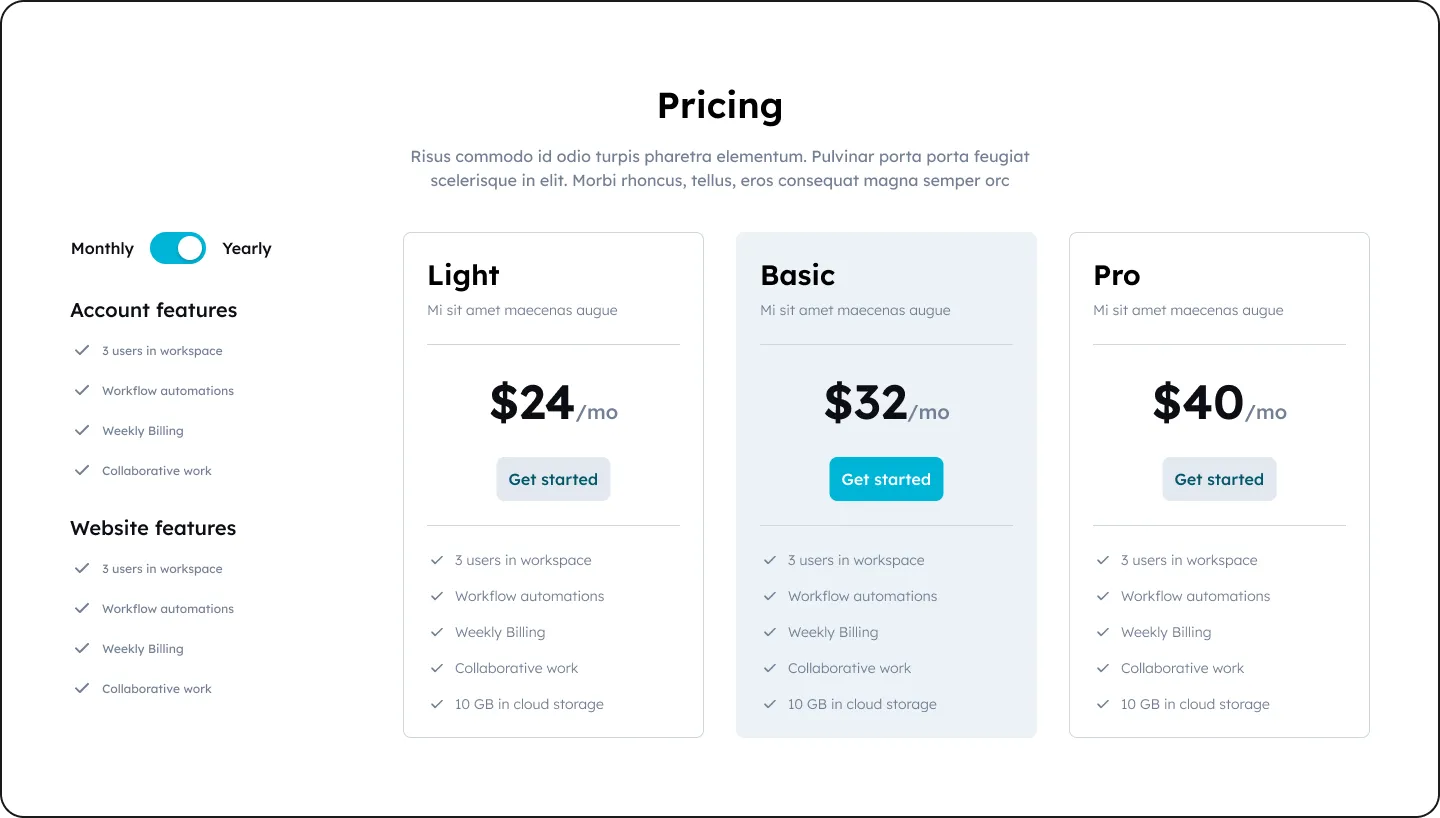This screenshot has height=818, width=1440.
Task: Click checkmark beside Account features Collaborative work
Action: click(x=82, y=471)
